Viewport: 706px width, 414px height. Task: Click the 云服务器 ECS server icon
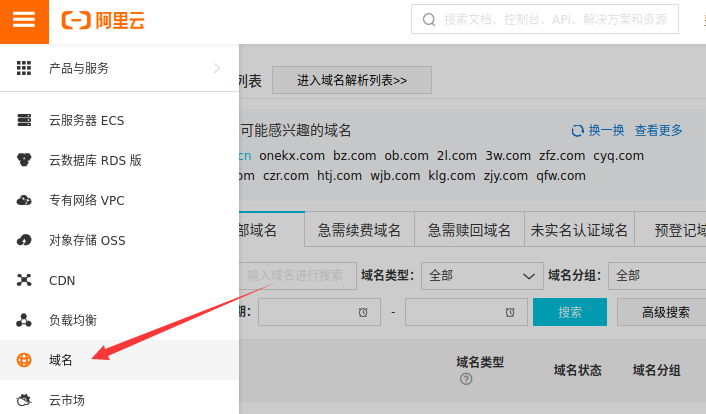[x=24, y=120]
